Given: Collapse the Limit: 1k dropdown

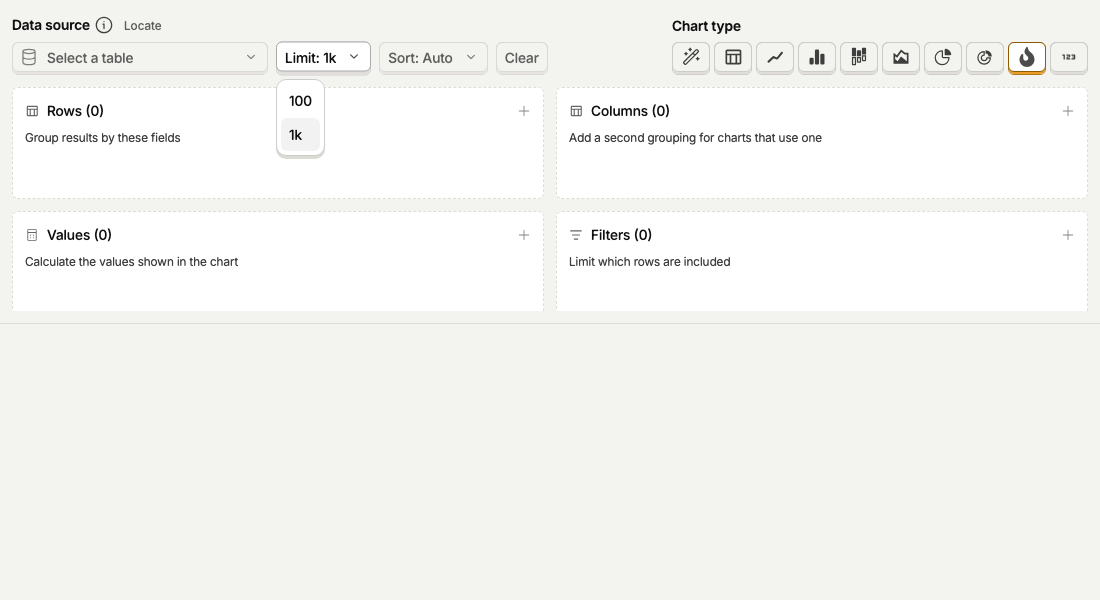Looking at the screenshot, I should (x=323, y=58).
